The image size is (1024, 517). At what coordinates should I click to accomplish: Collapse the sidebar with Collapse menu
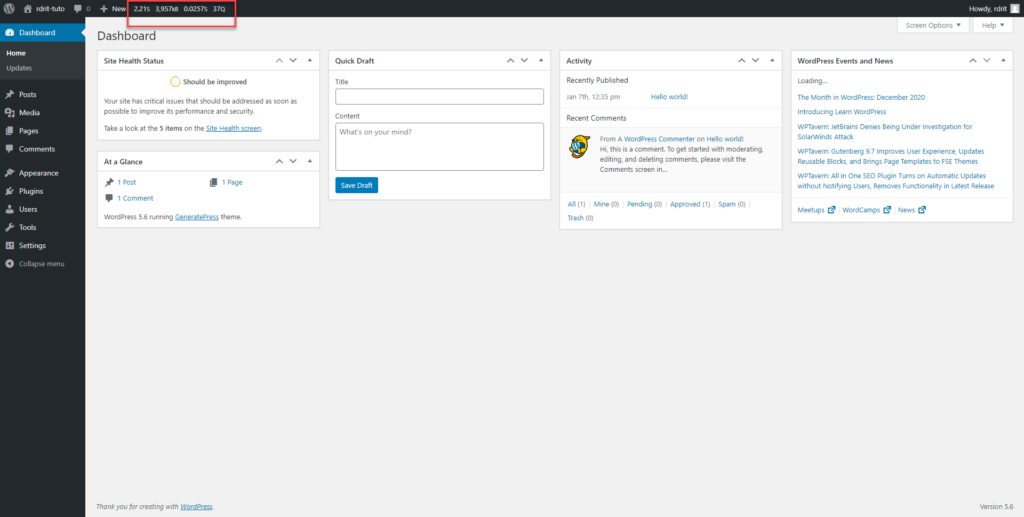(35, 263)
